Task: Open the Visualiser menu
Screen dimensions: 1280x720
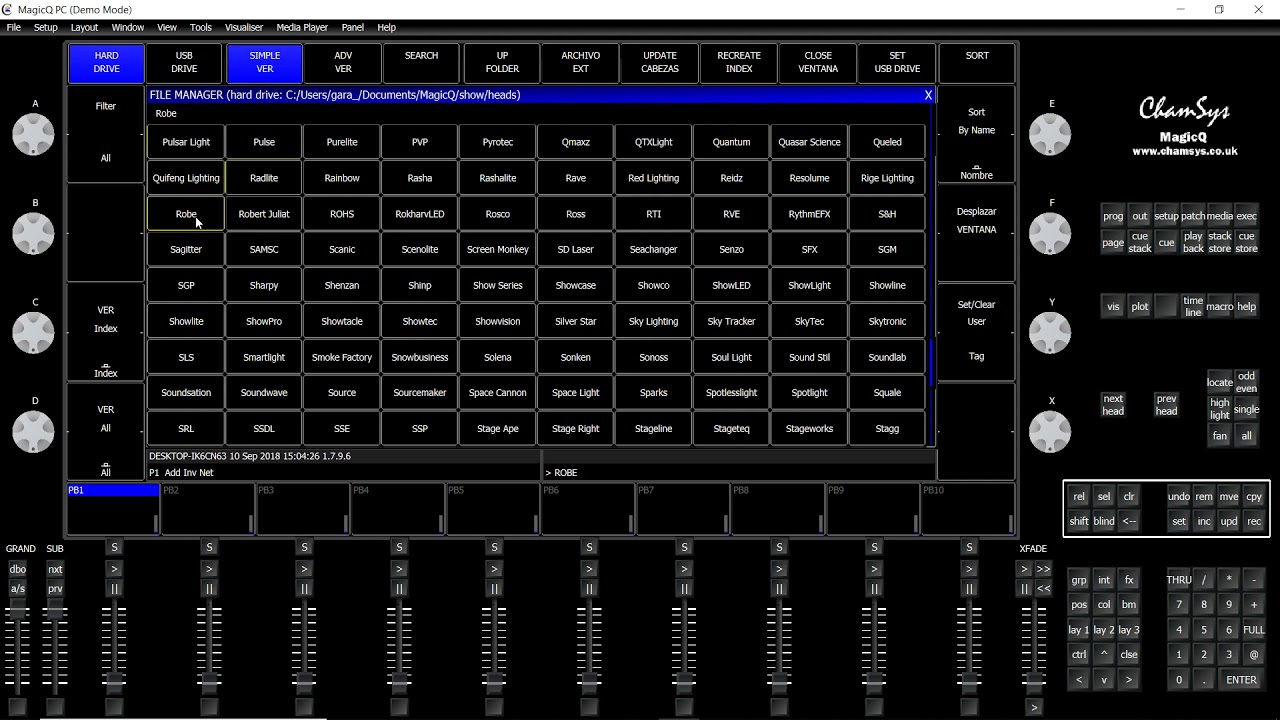Action: click(245, 27)
